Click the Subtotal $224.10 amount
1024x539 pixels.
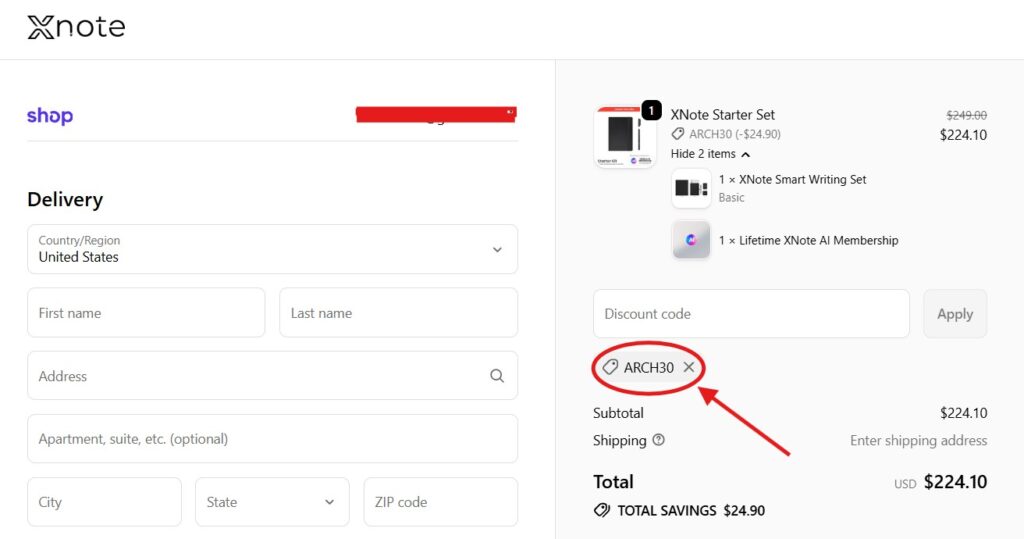963,413
